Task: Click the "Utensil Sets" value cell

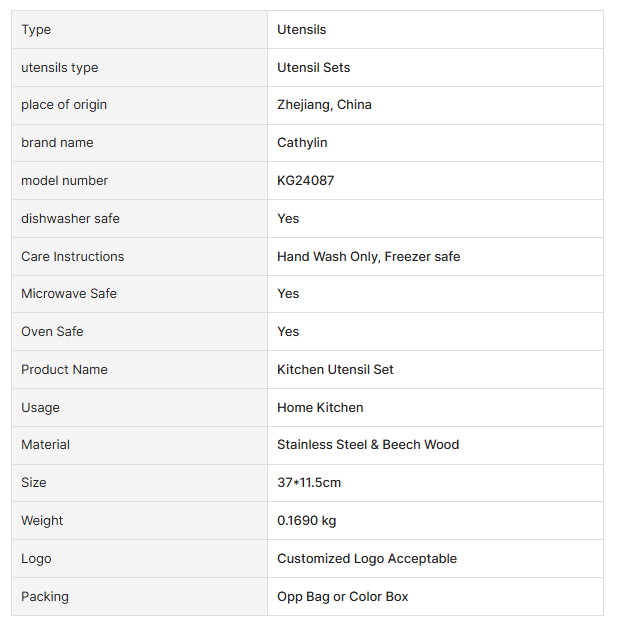Action: (x=313, y=67)
